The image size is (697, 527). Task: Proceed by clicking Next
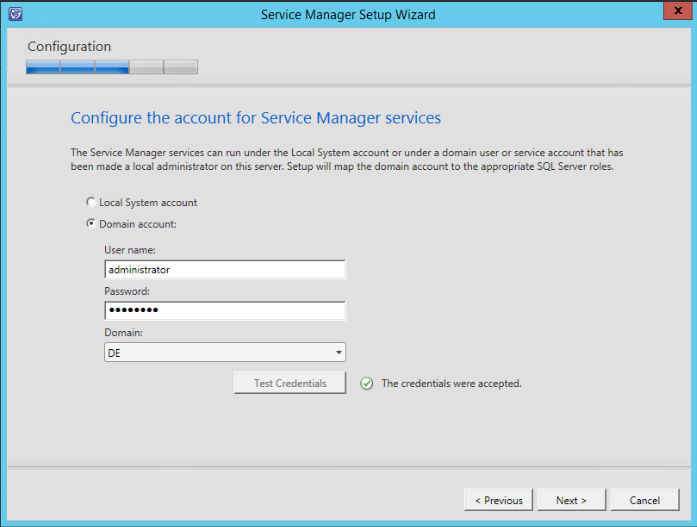tap(571, 500)
